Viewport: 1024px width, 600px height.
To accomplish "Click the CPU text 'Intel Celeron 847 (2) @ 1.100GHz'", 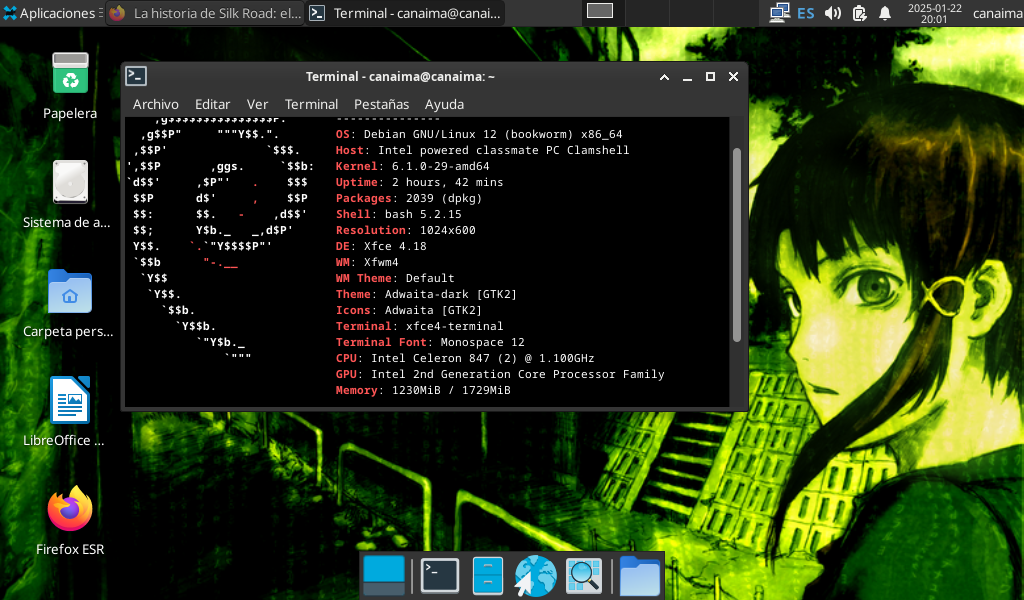I will click(x=483, y=358).
